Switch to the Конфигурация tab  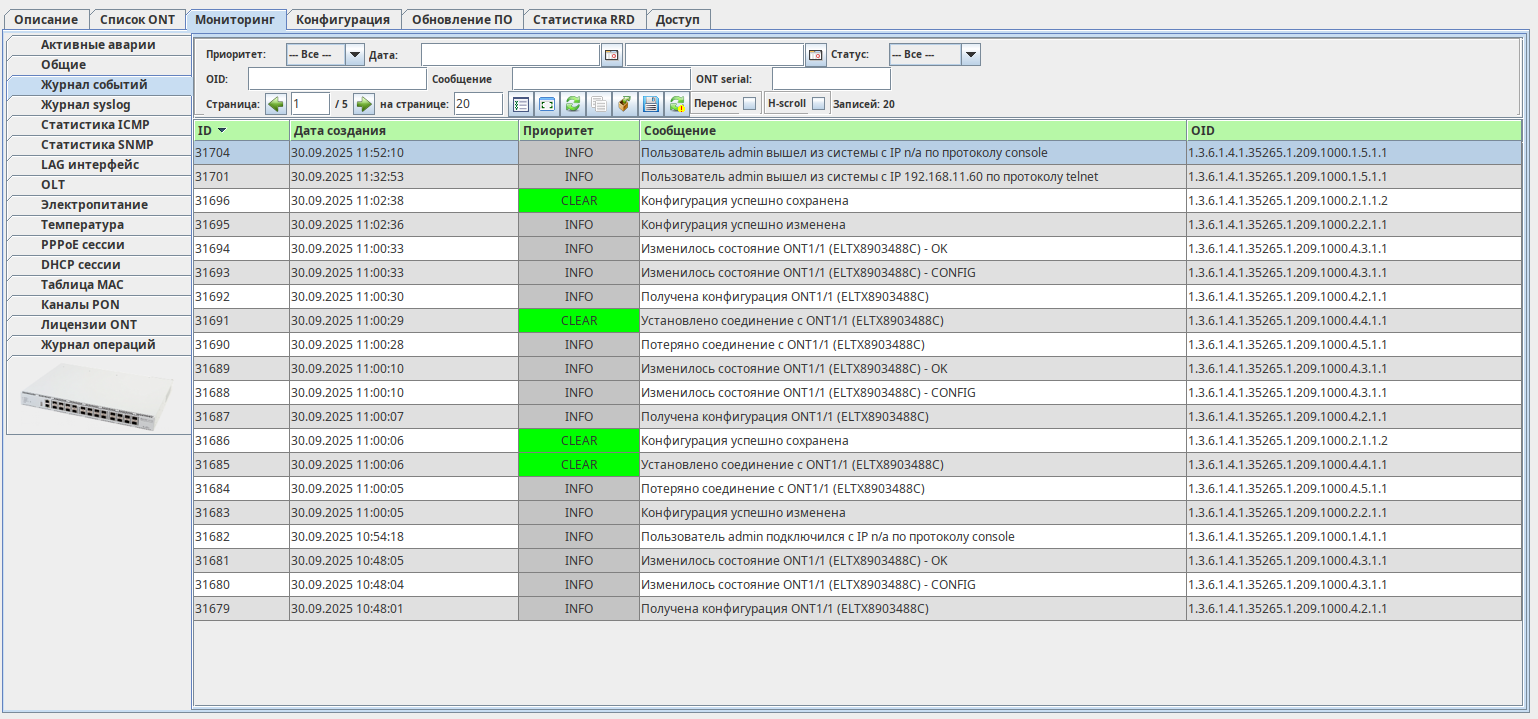343,19
